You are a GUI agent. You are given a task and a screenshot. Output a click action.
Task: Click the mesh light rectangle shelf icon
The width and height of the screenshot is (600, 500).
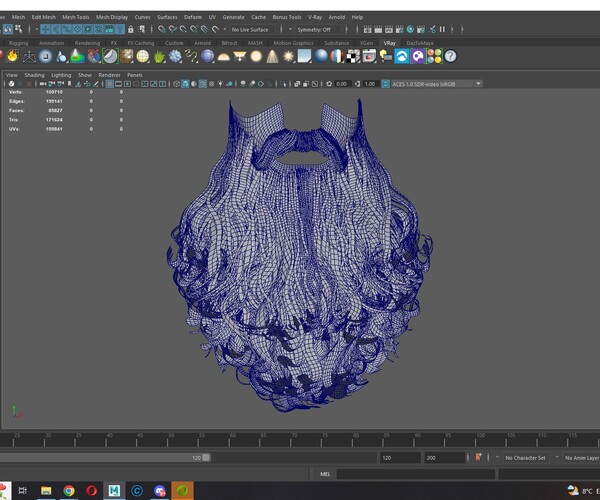coord(240,56)
